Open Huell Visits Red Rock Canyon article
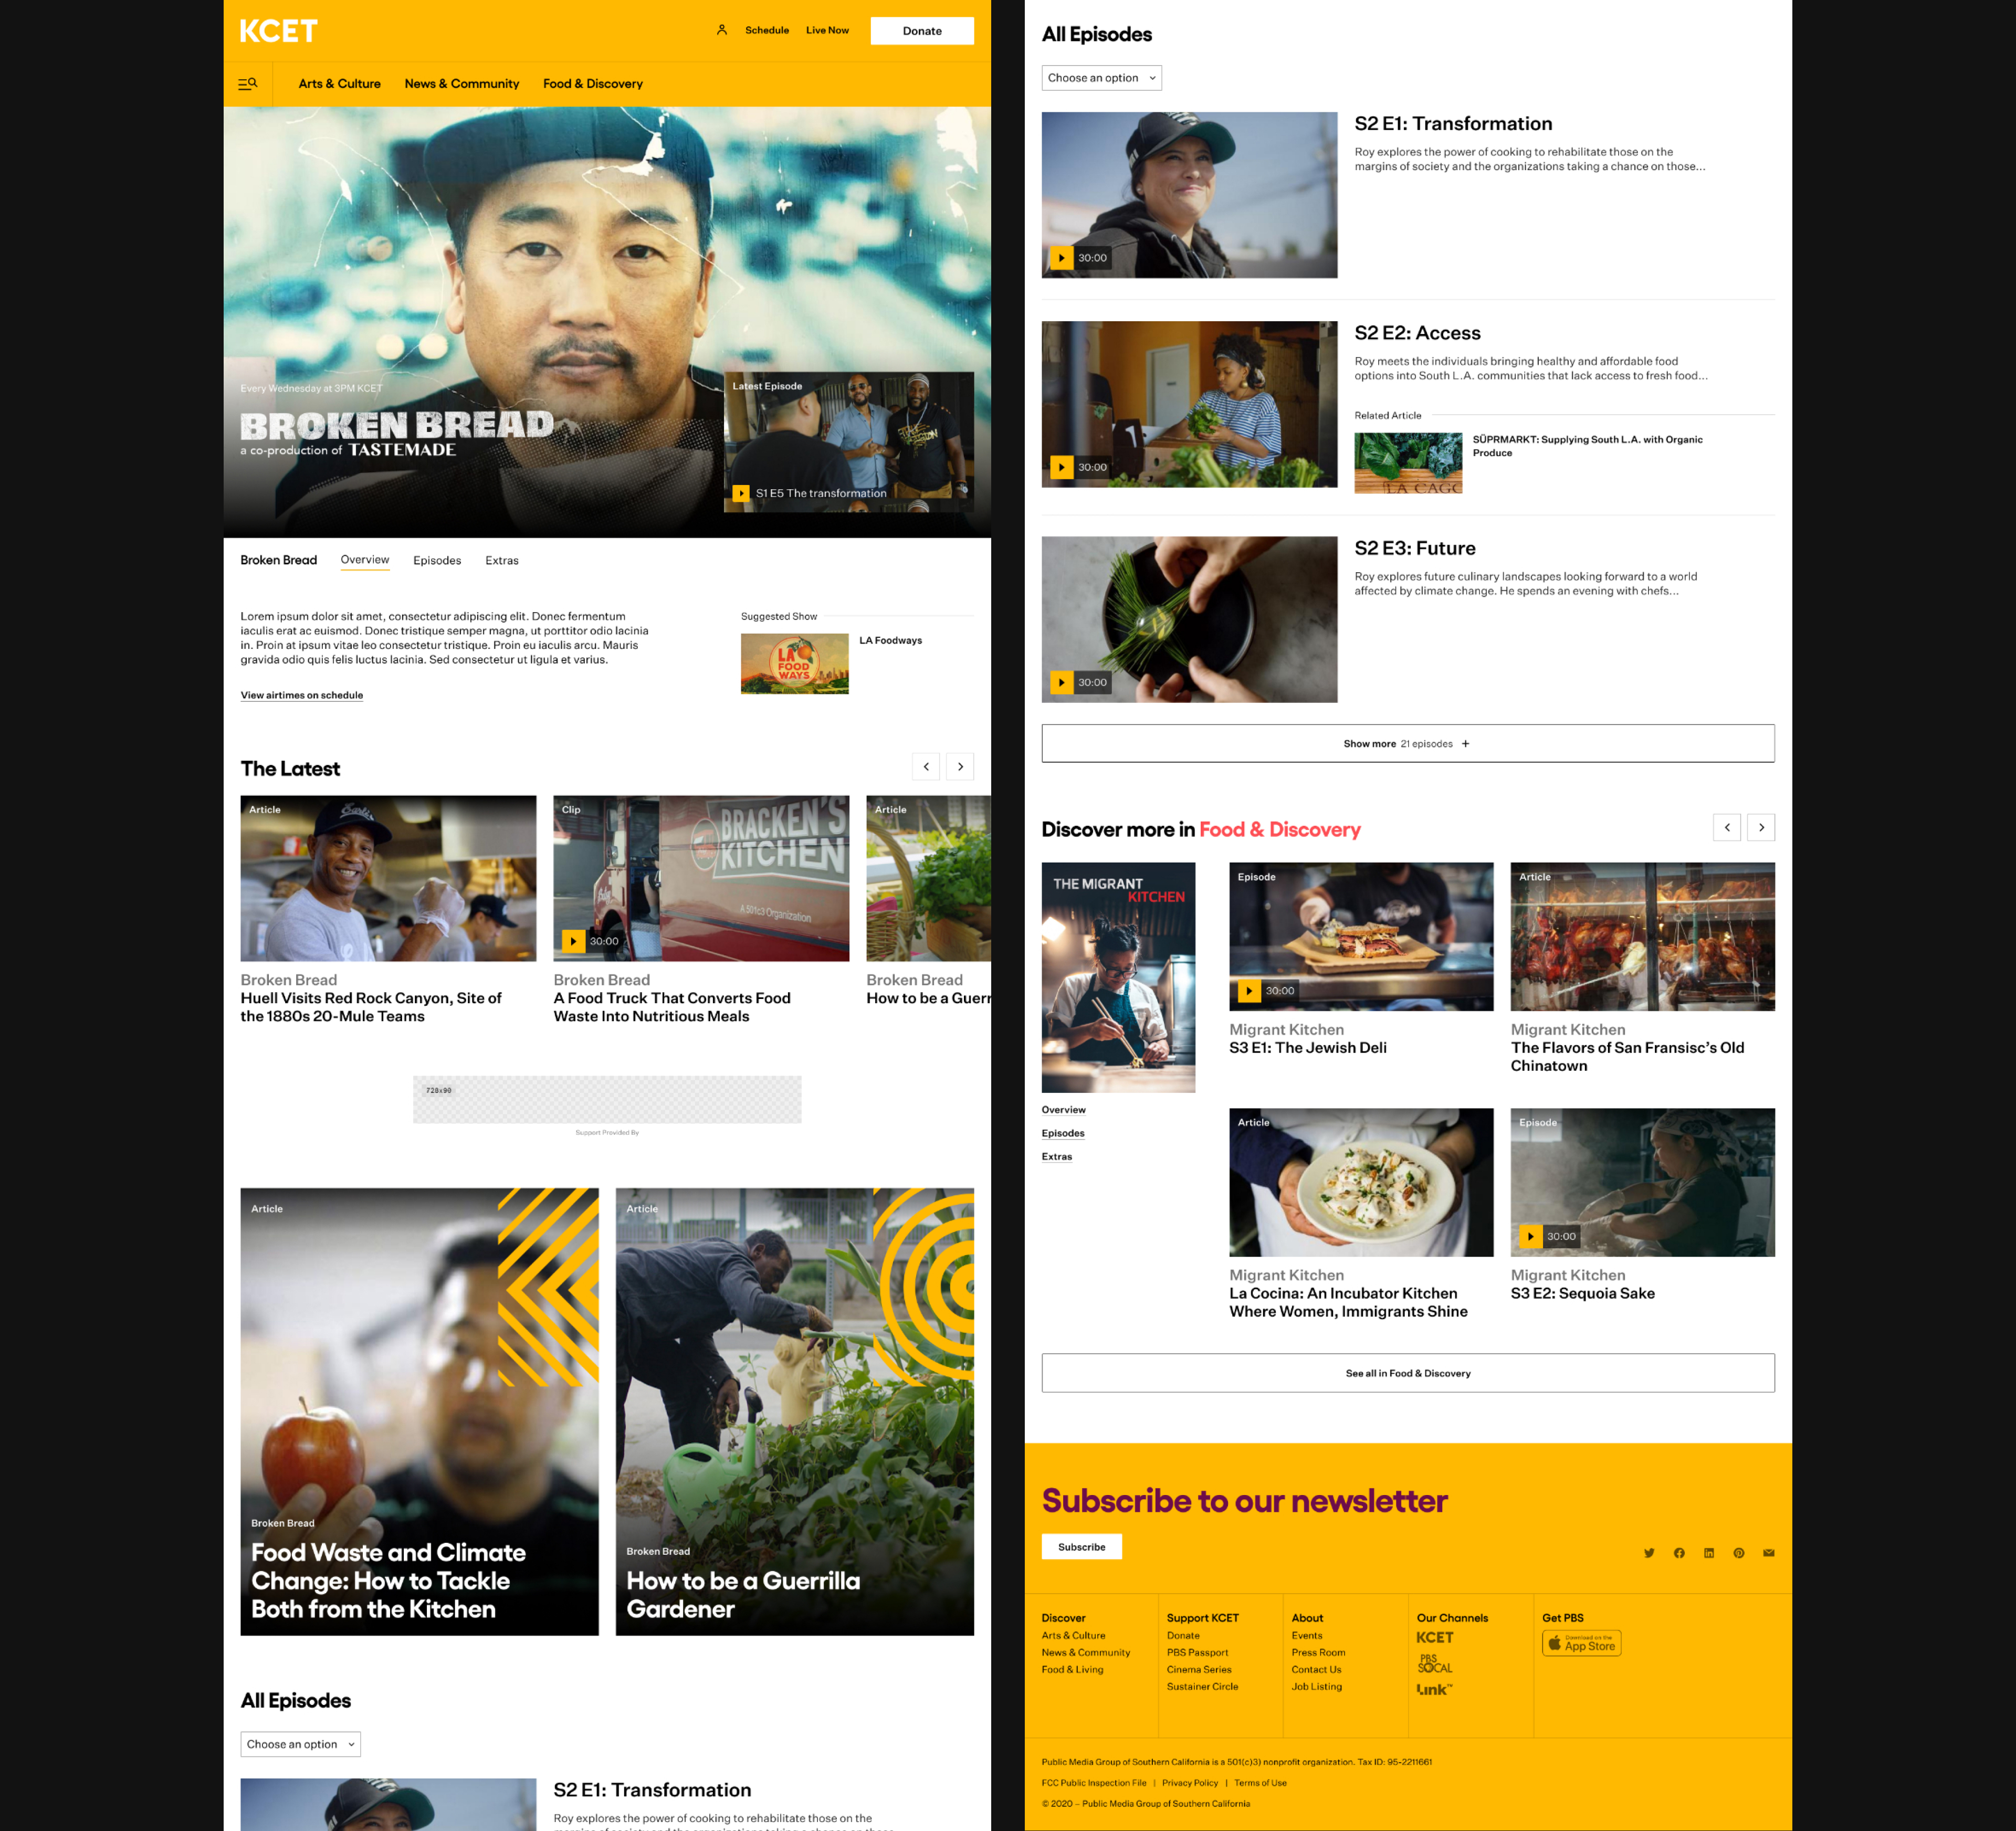 pyautogui.click(x=388, y=910)
